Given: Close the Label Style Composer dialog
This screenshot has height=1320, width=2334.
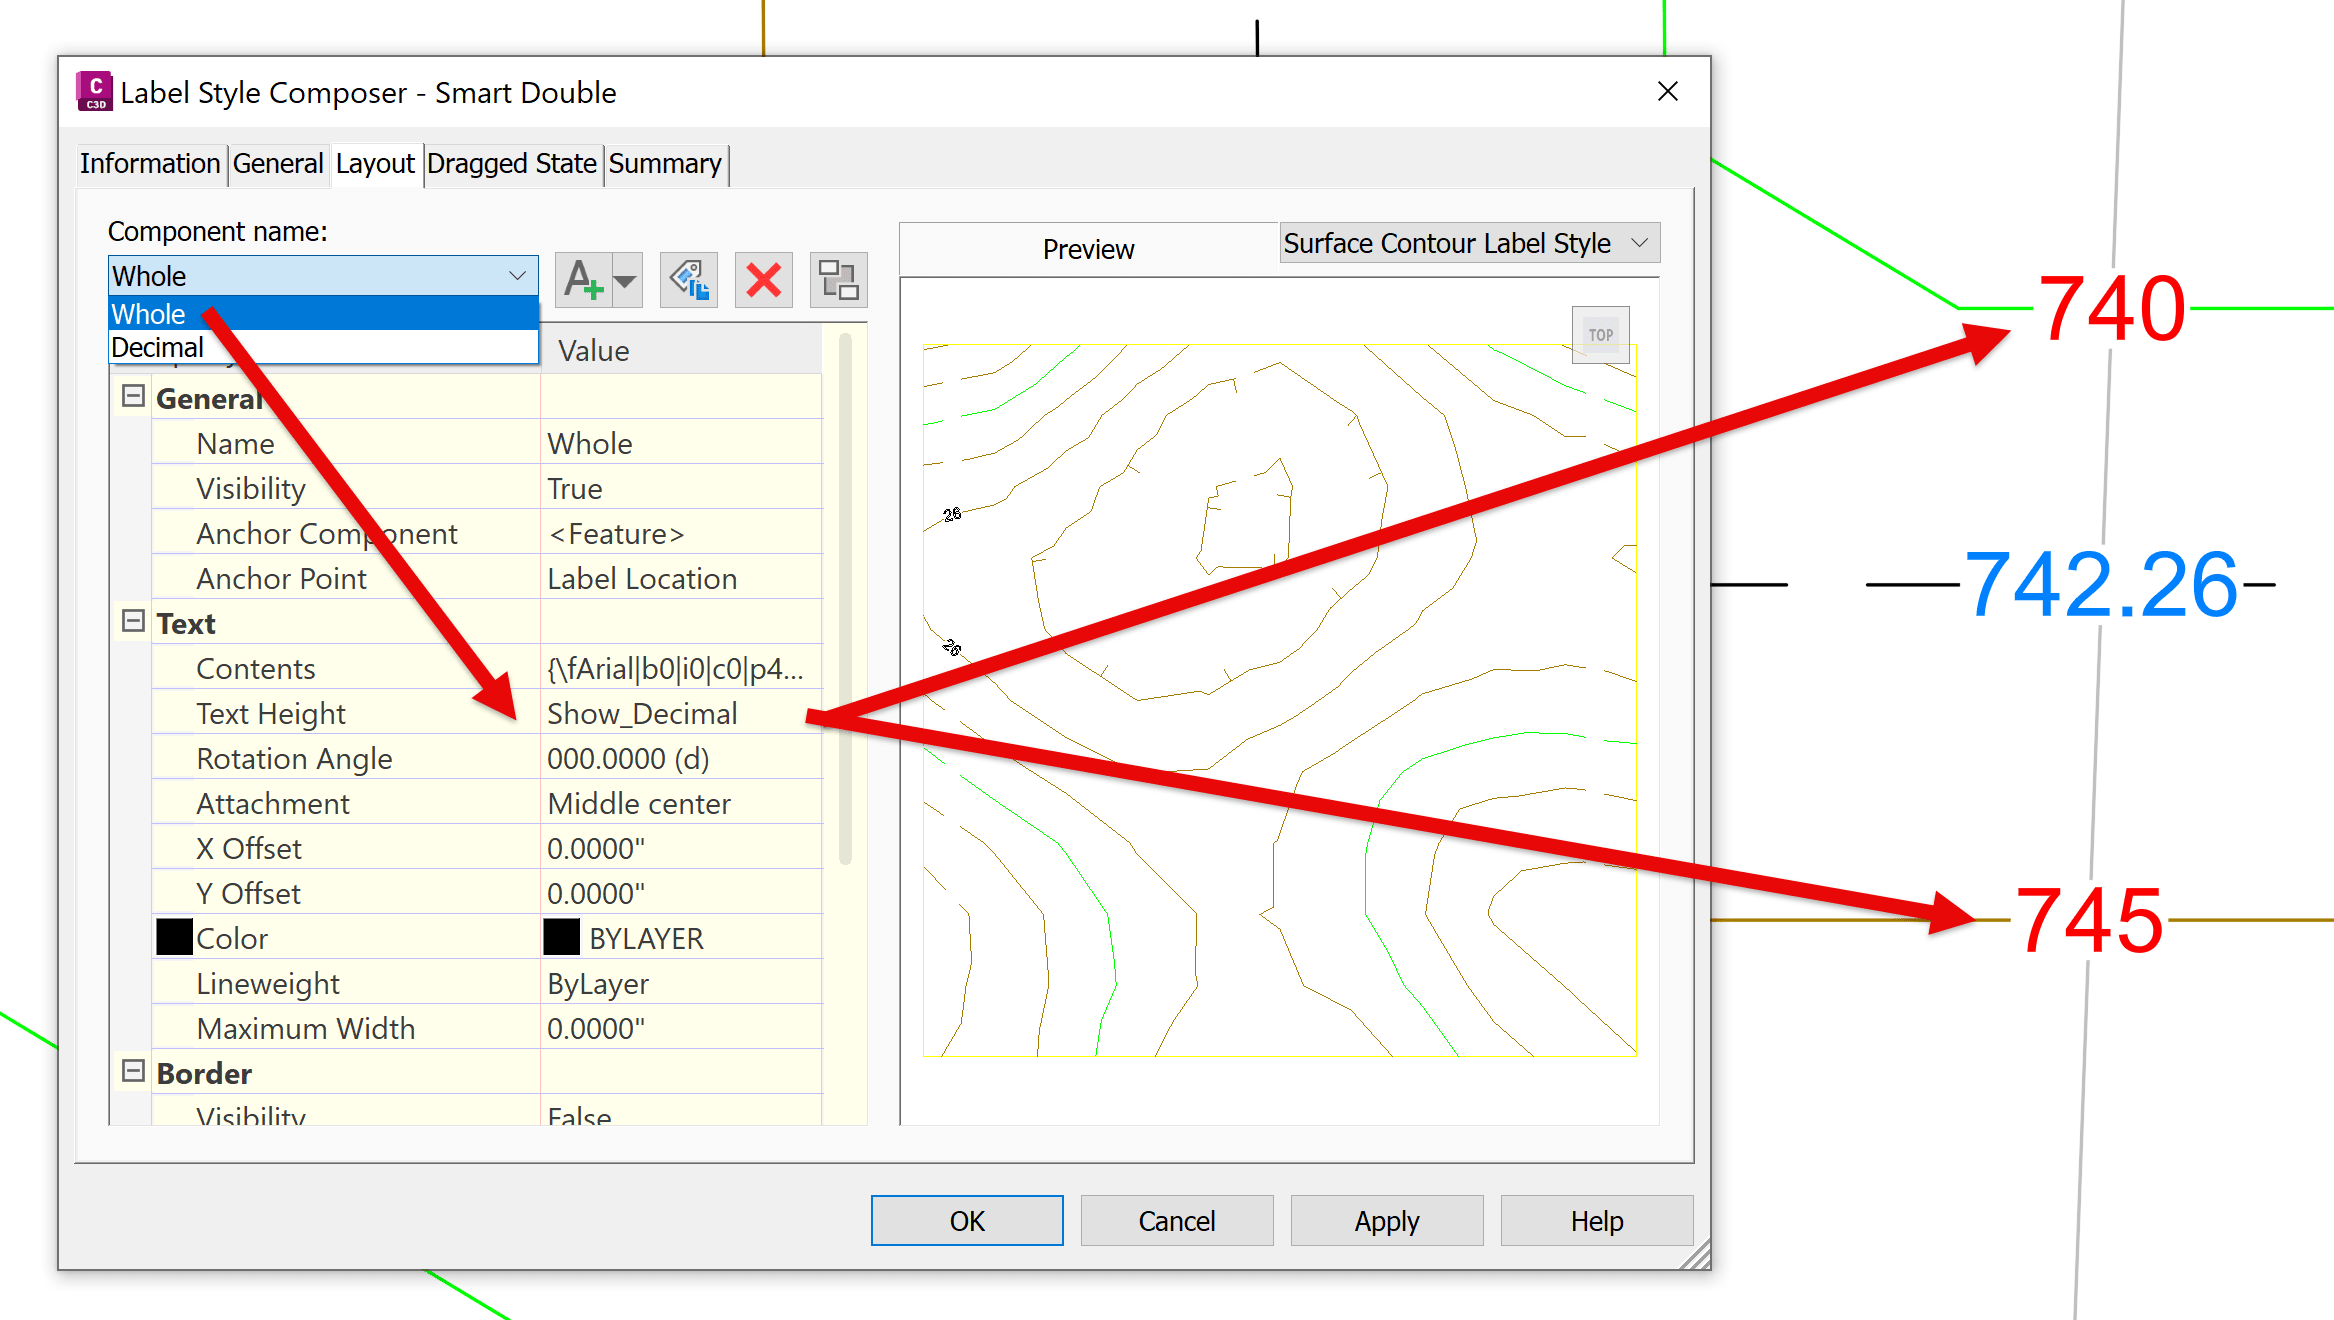Looking at the screenshot, I should (x=1667, y=92).
